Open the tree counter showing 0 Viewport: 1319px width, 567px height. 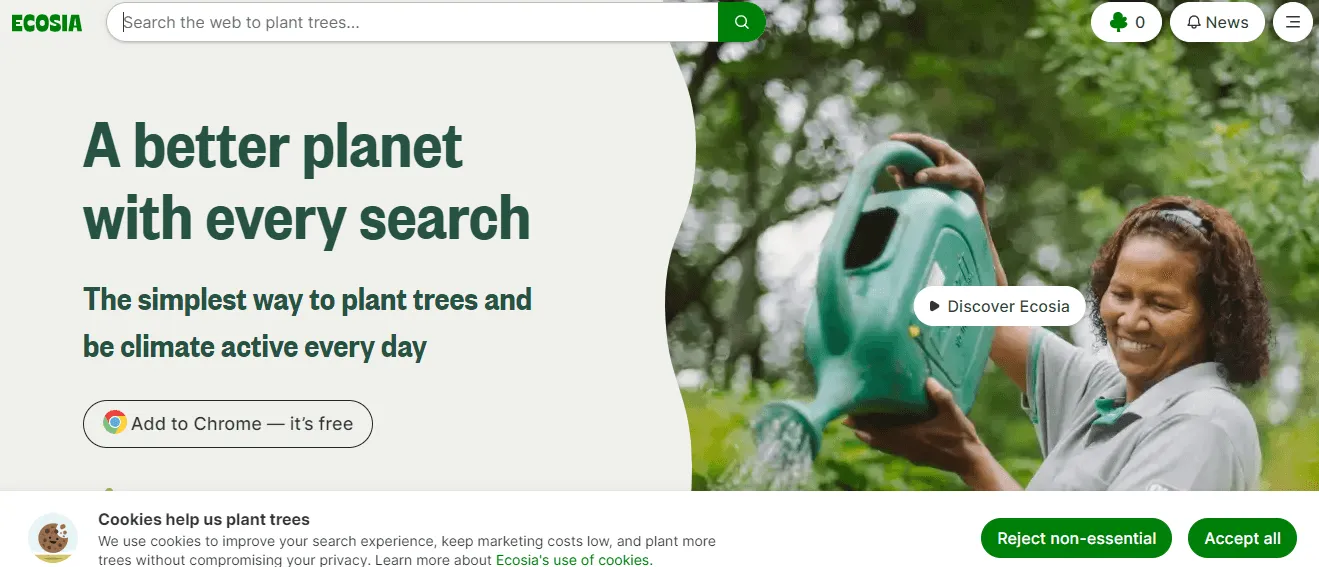[x=1126, y=22]
